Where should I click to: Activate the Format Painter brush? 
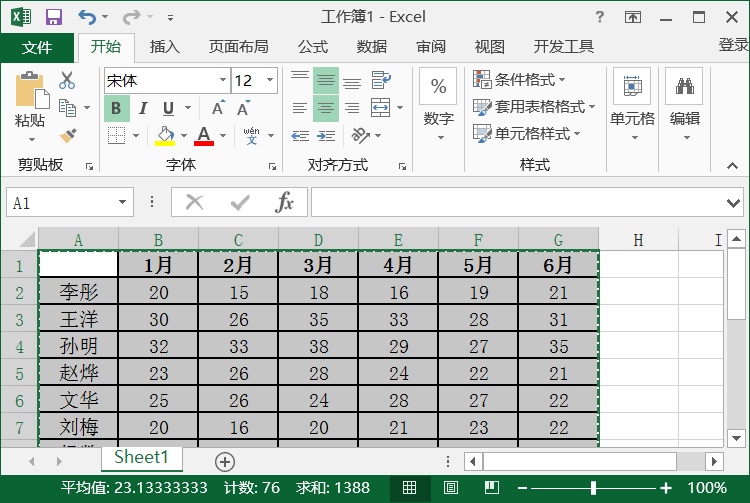(68, 135)
